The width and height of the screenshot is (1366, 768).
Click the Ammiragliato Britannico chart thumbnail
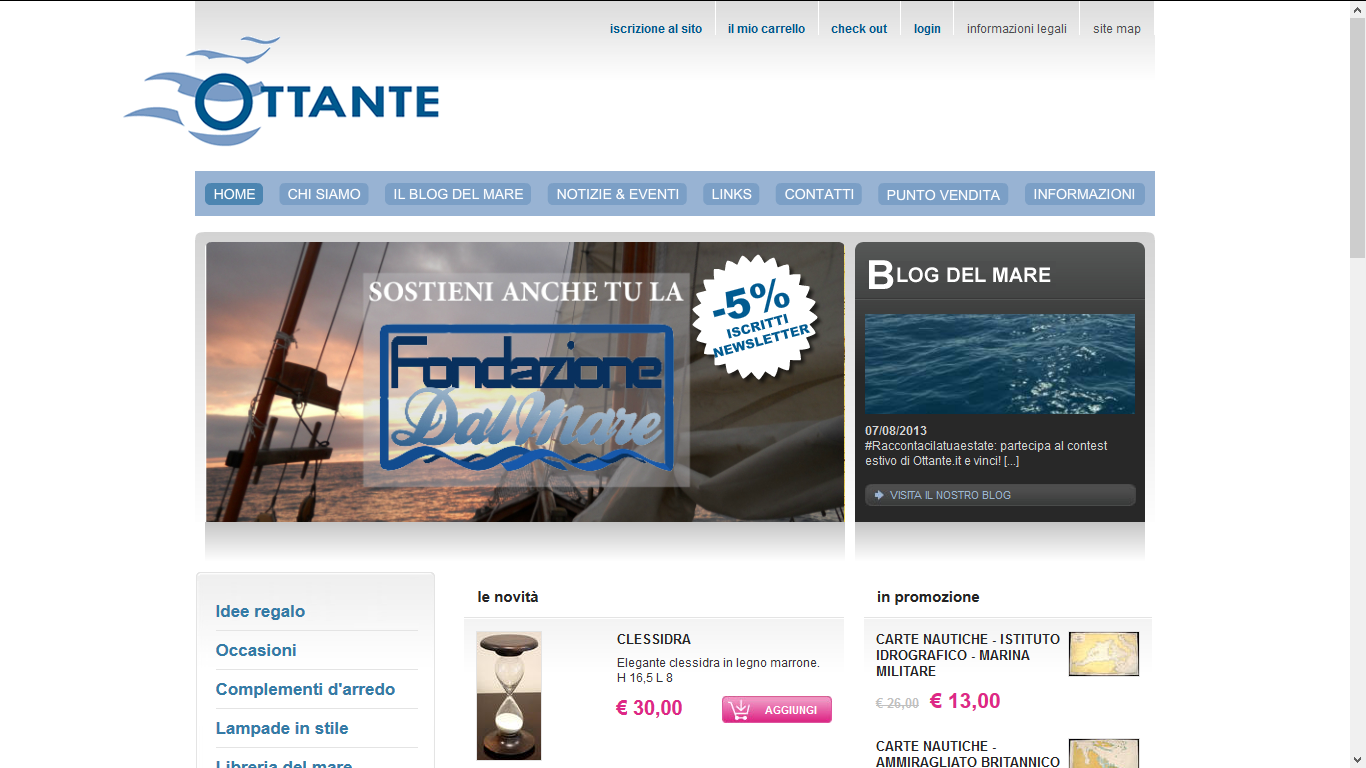coord(1104,753)
